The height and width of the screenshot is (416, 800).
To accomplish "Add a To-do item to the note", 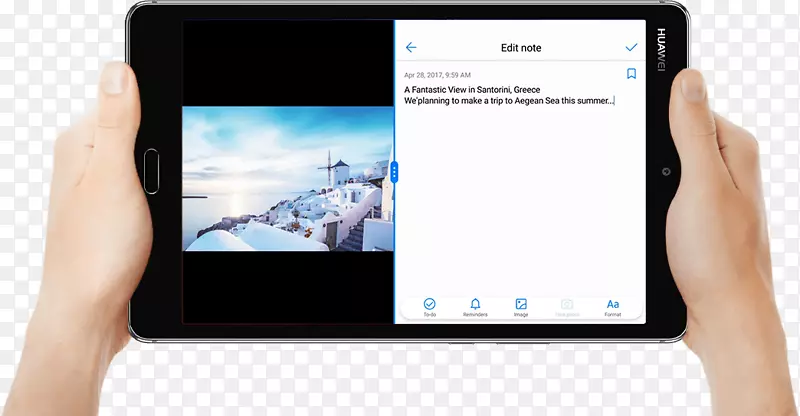I will [429, 305].
